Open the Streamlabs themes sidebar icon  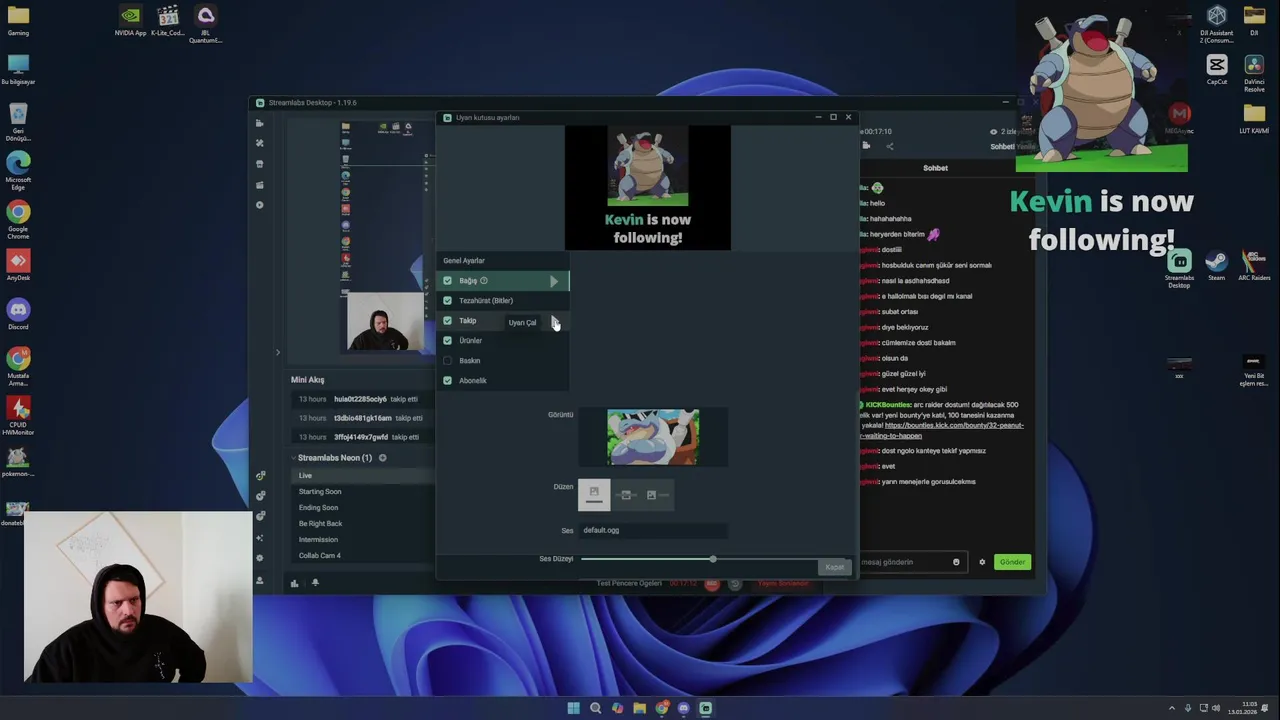tap(260, 143)
